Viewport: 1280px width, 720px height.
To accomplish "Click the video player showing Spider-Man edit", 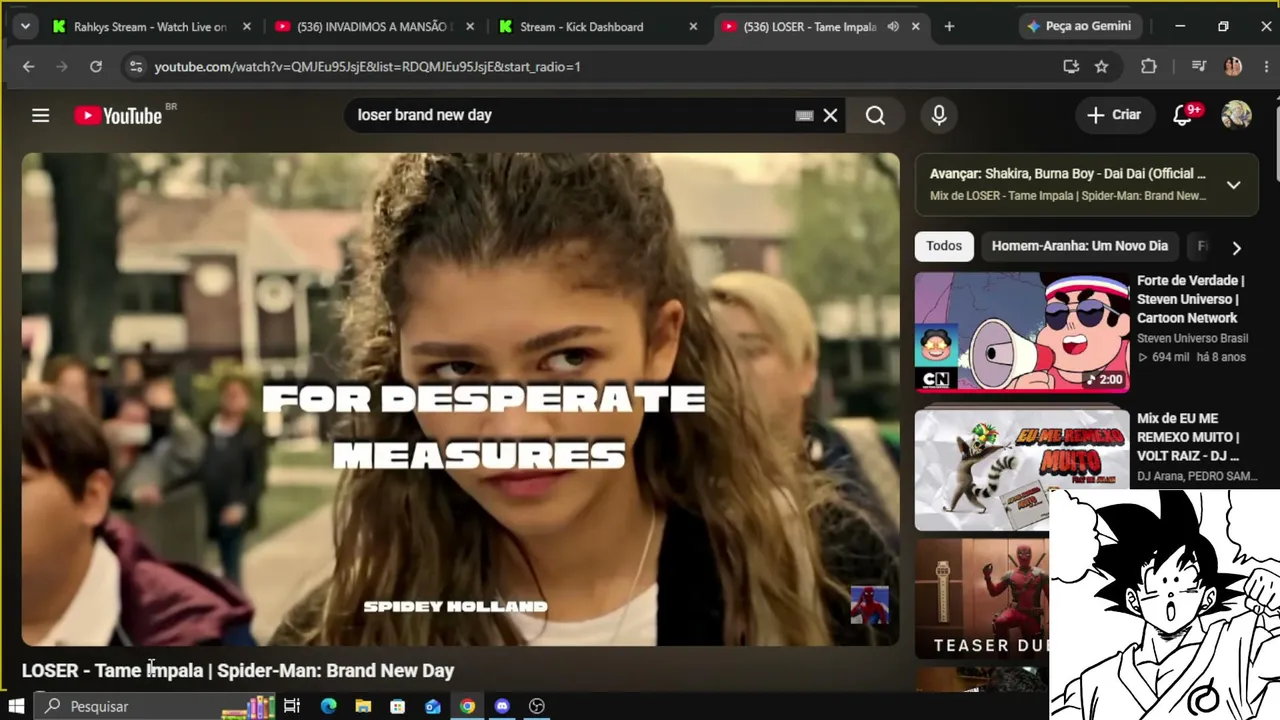I will 460,399.
